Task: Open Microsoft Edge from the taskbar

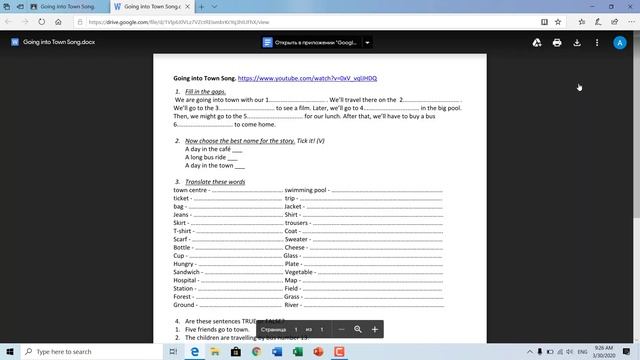Action: [195, 351]
